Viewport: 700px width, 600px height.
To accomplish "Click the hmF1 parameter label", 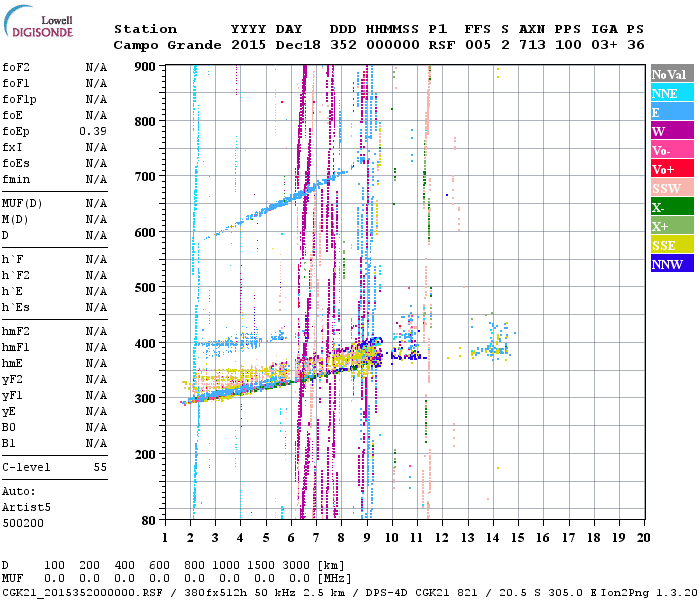I will 16,348.
